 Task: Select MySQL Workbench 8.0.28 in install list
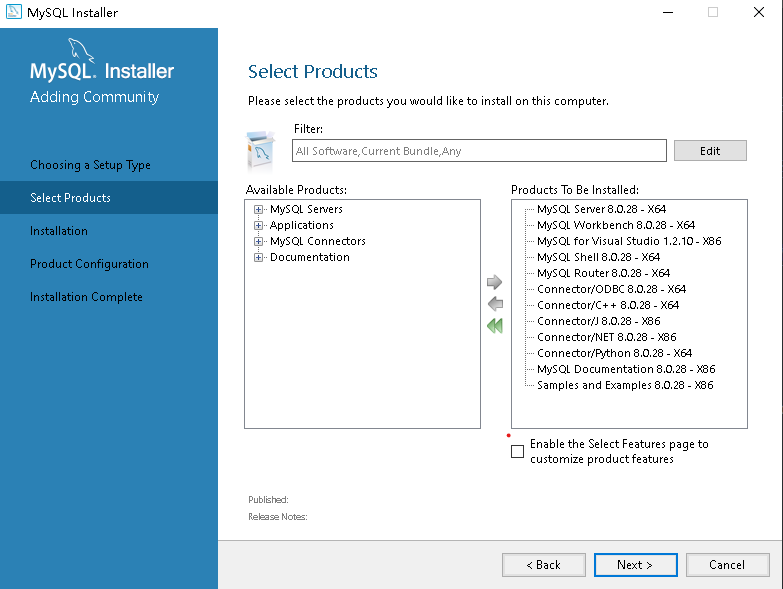615,225
